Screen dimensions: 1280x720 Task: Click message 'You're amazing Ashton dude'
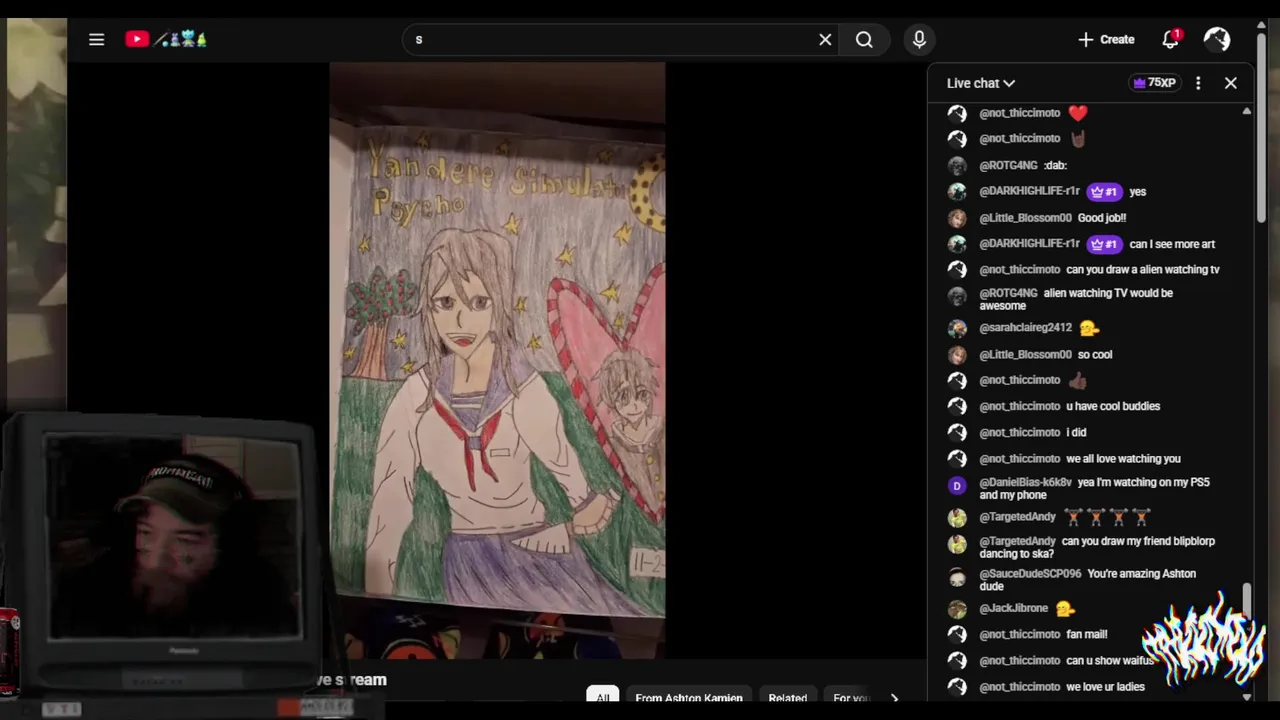click(x=1088, y=580)
